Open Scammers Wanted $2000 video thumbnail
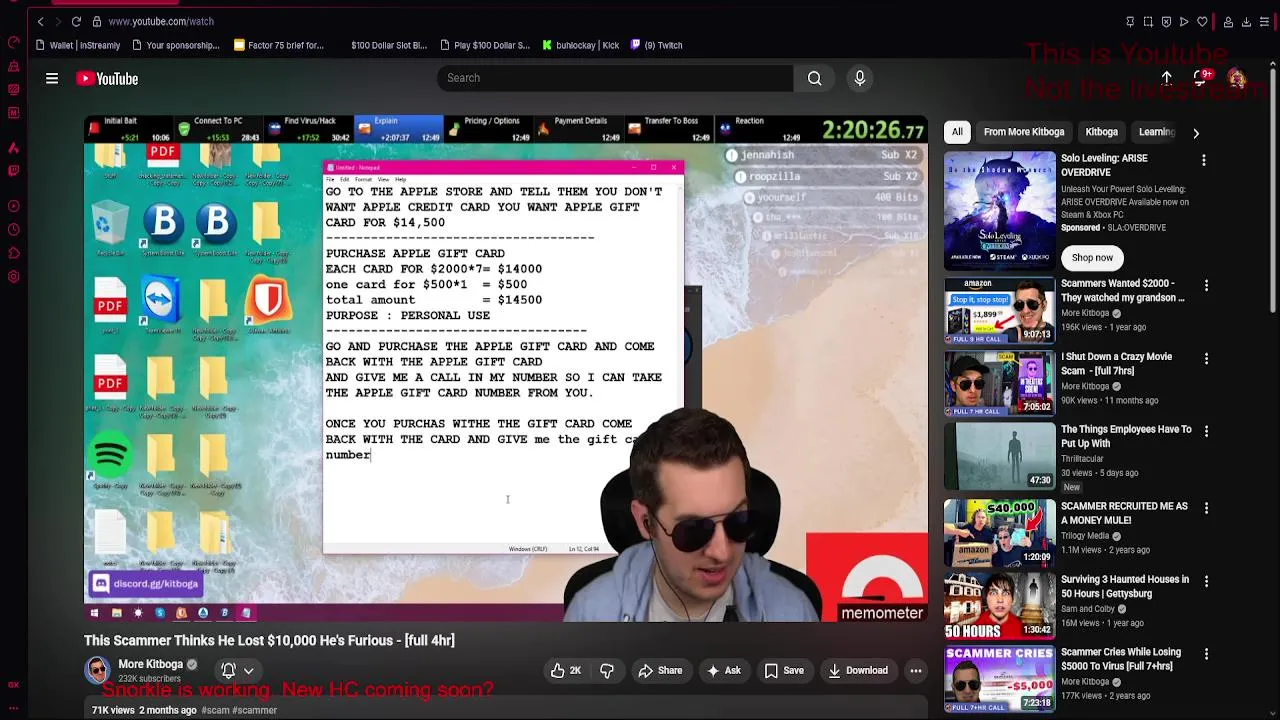 pyautogui.click(x=999, y=311)
